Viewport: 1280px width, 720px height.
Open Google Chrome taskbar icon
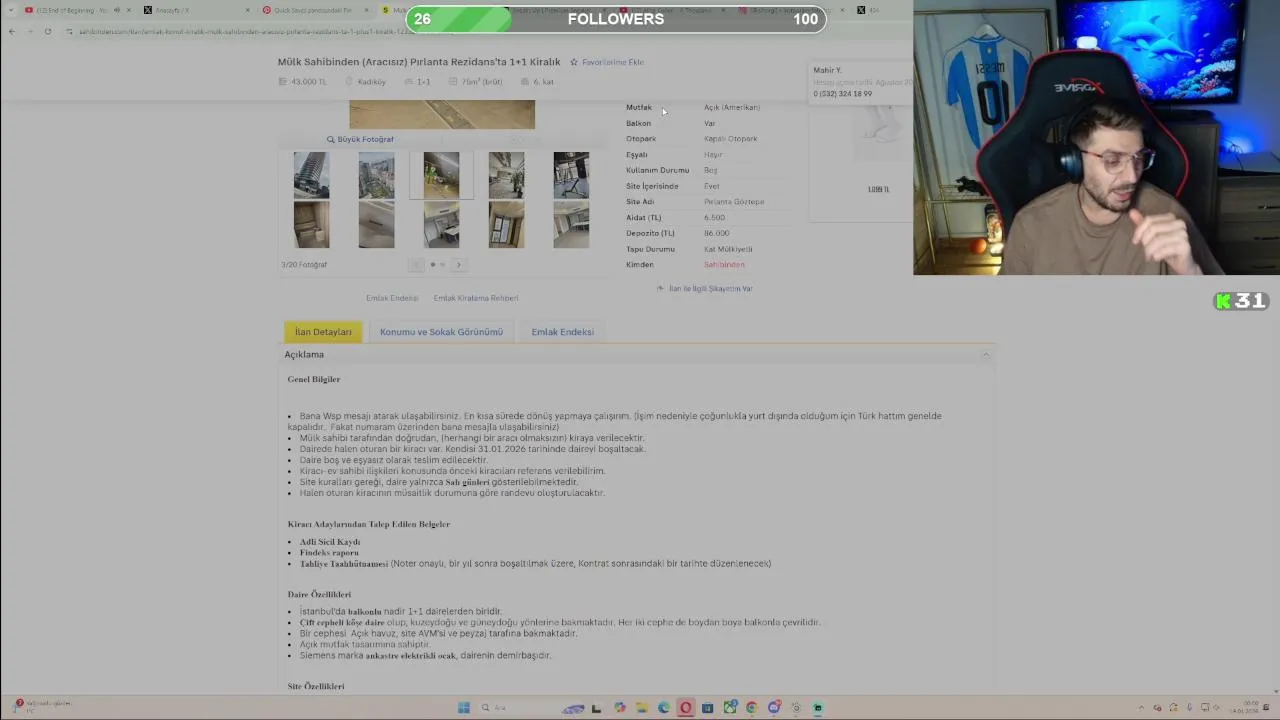pos(751,708)
